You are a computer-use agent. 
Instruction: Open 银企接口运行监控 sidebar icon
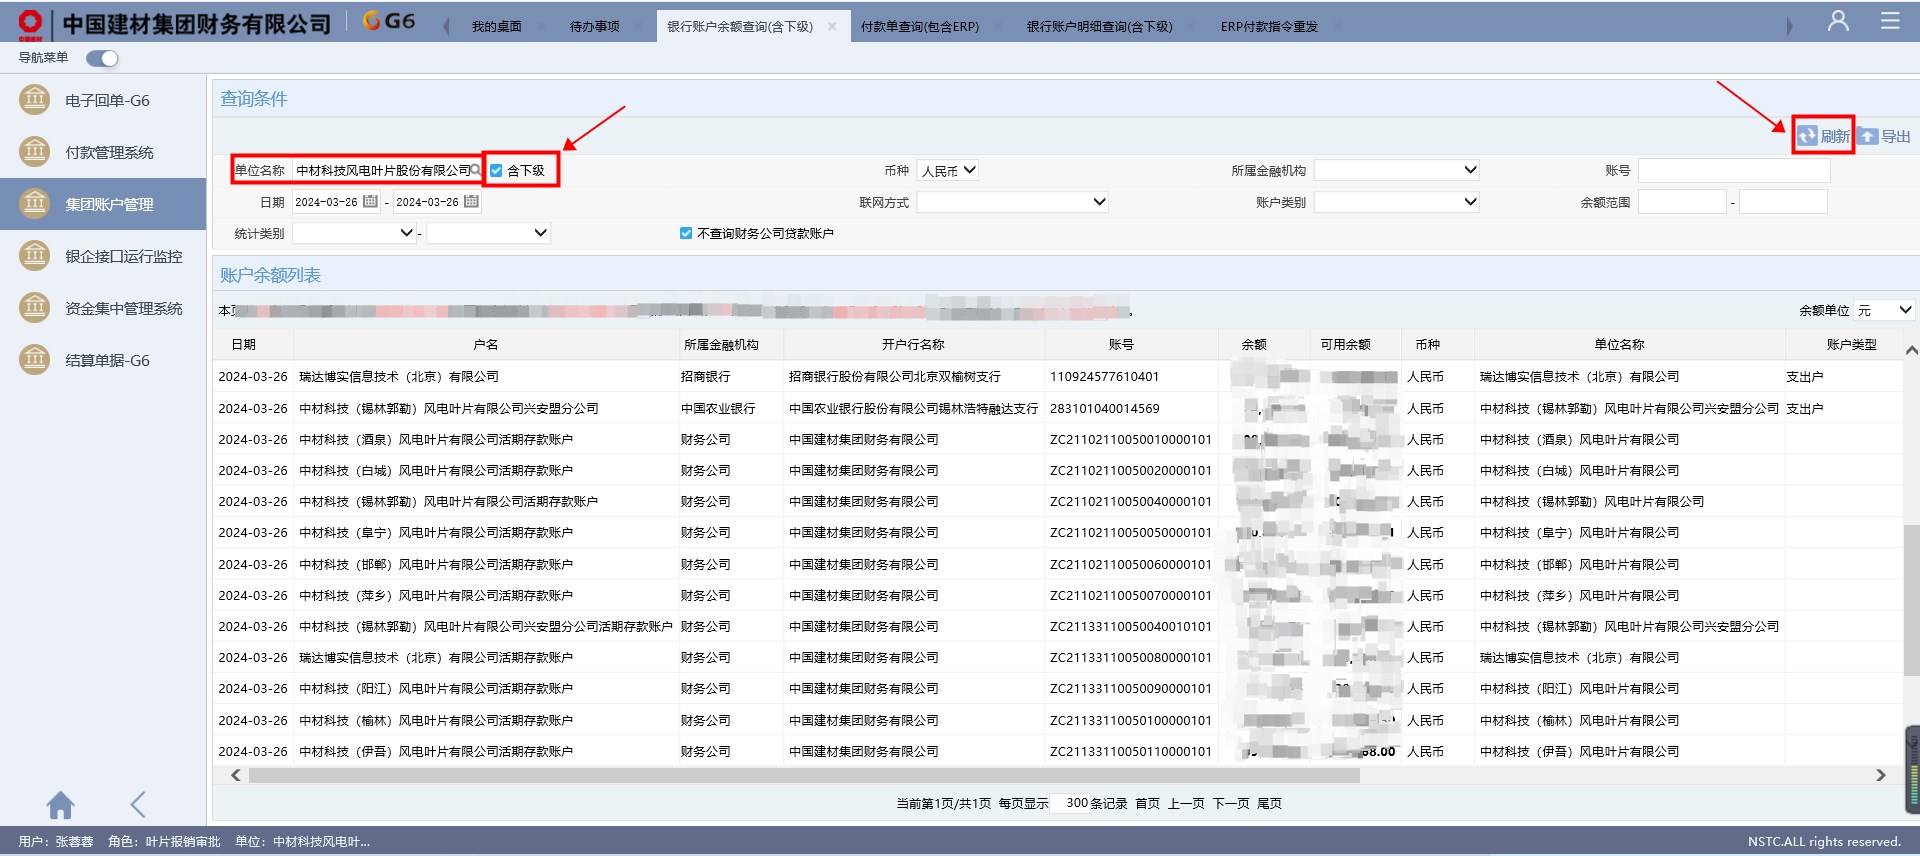[x=35, y=256]
